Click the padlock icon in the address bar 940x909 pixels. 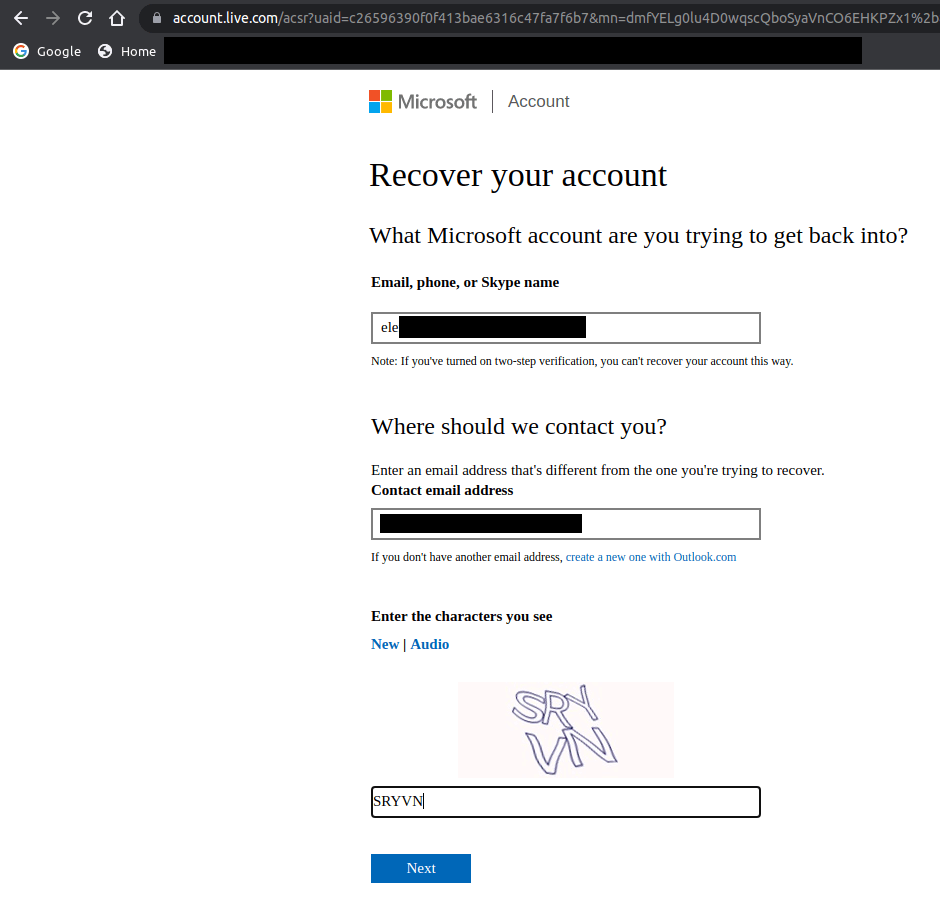(x=155, y=17)
